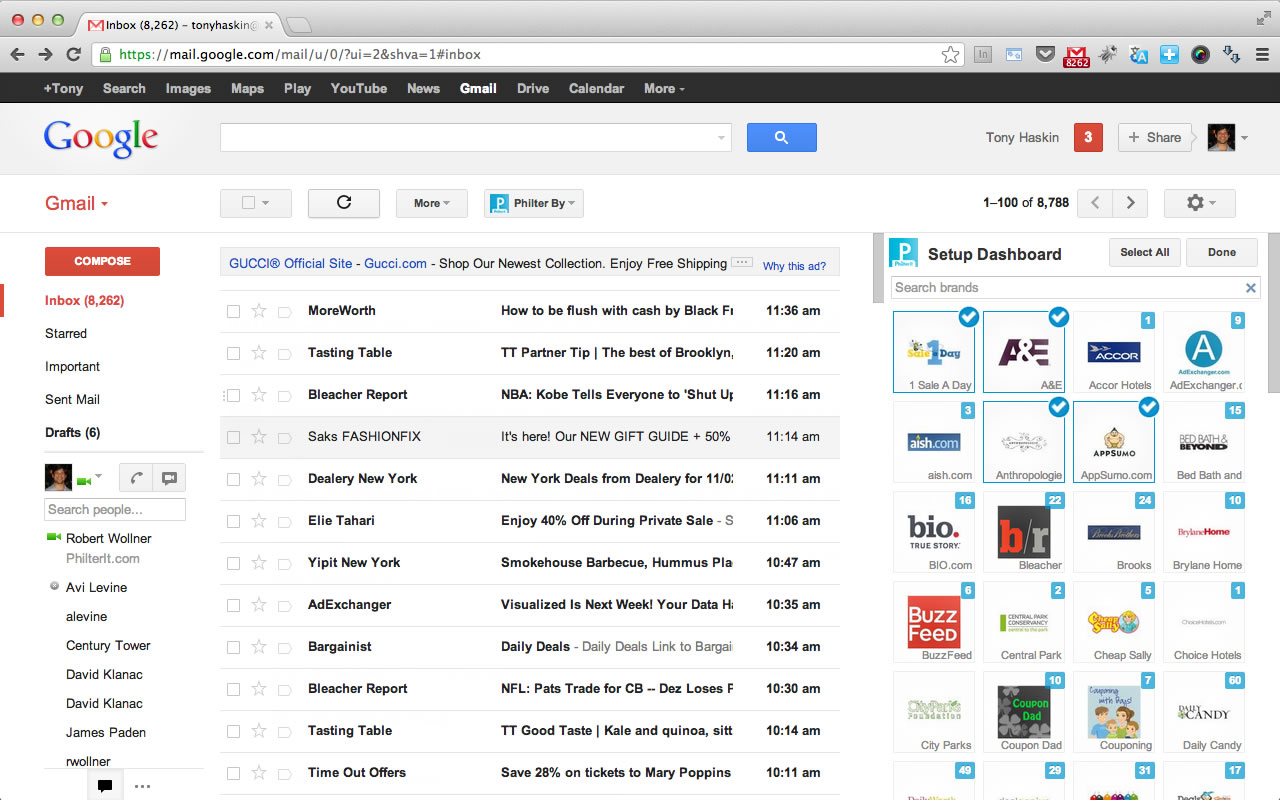The image size is (1280, 800).
Task: Toggle off the AppSumo brand selection
Action: click(x=1148, y=406)
